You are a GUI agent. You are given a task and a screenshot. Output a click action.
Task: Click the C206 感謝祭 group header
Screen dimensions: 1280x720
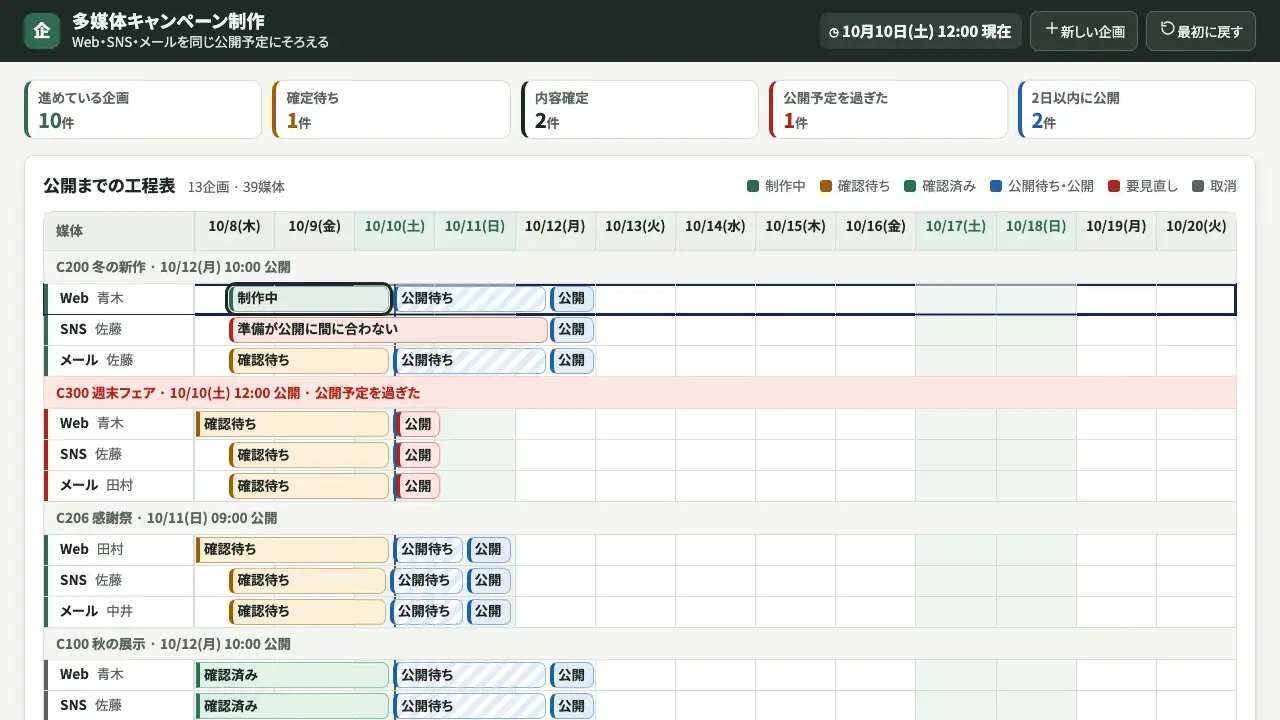coord(640,518)
